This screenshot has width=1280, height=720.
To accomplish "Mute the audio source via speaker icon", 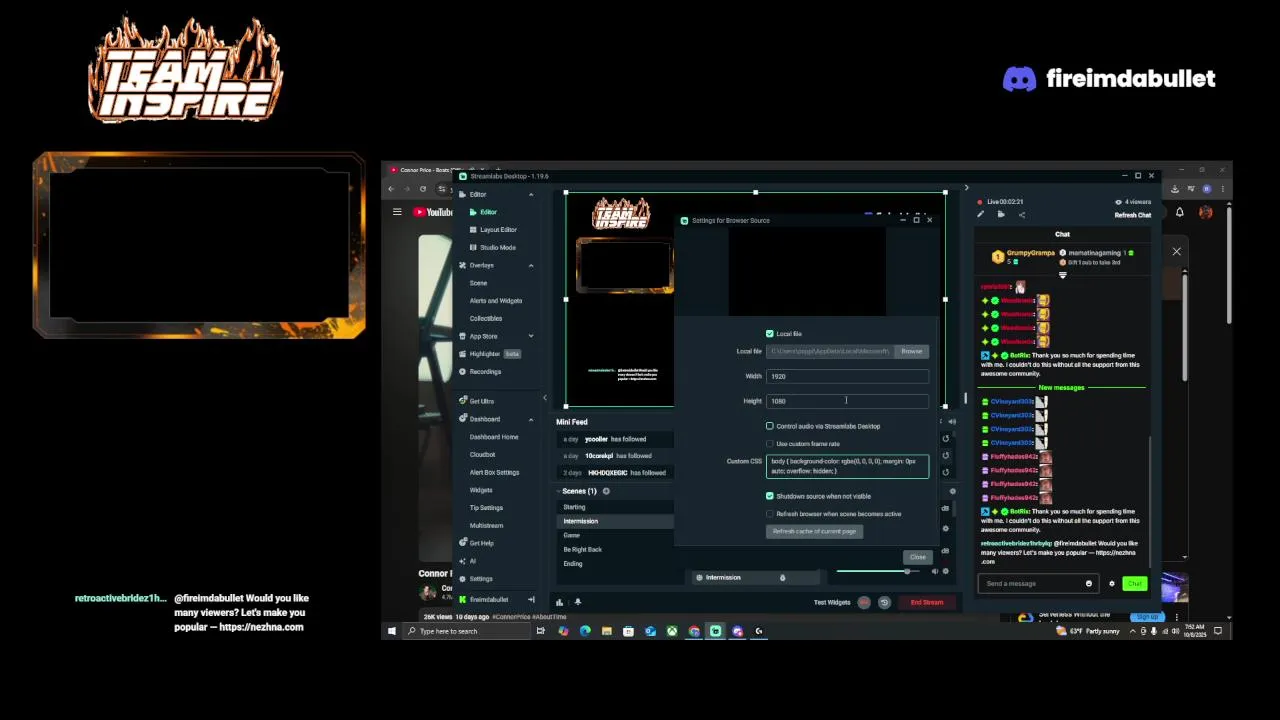I will click(x=936, y=571).
